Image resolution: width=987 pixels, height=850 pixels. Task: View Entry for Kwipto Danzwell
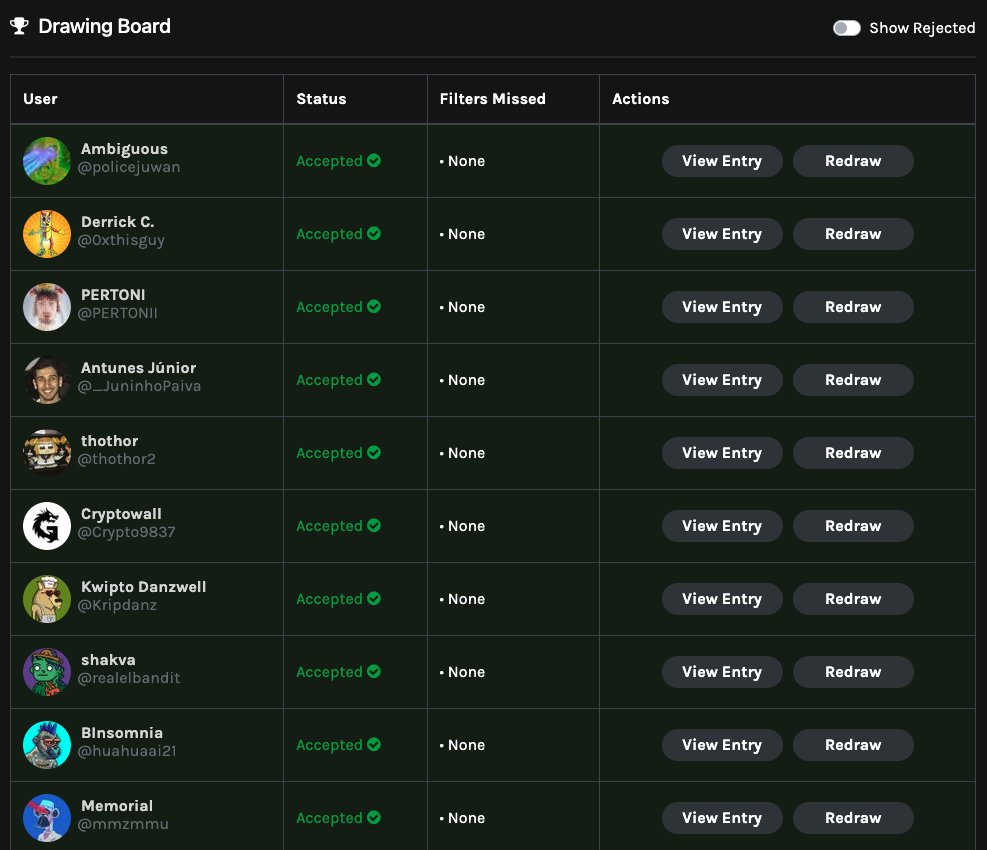722,599
